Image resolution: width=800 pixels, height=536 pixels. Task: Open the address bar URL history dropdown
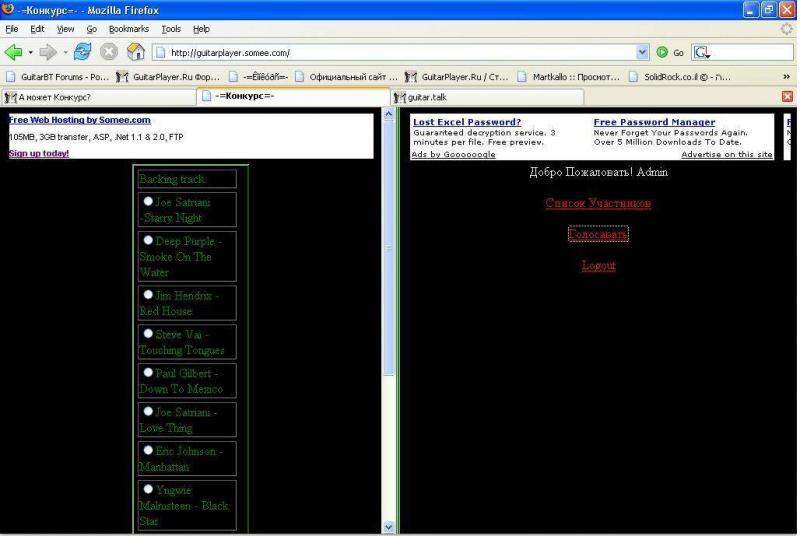[643, 52]
